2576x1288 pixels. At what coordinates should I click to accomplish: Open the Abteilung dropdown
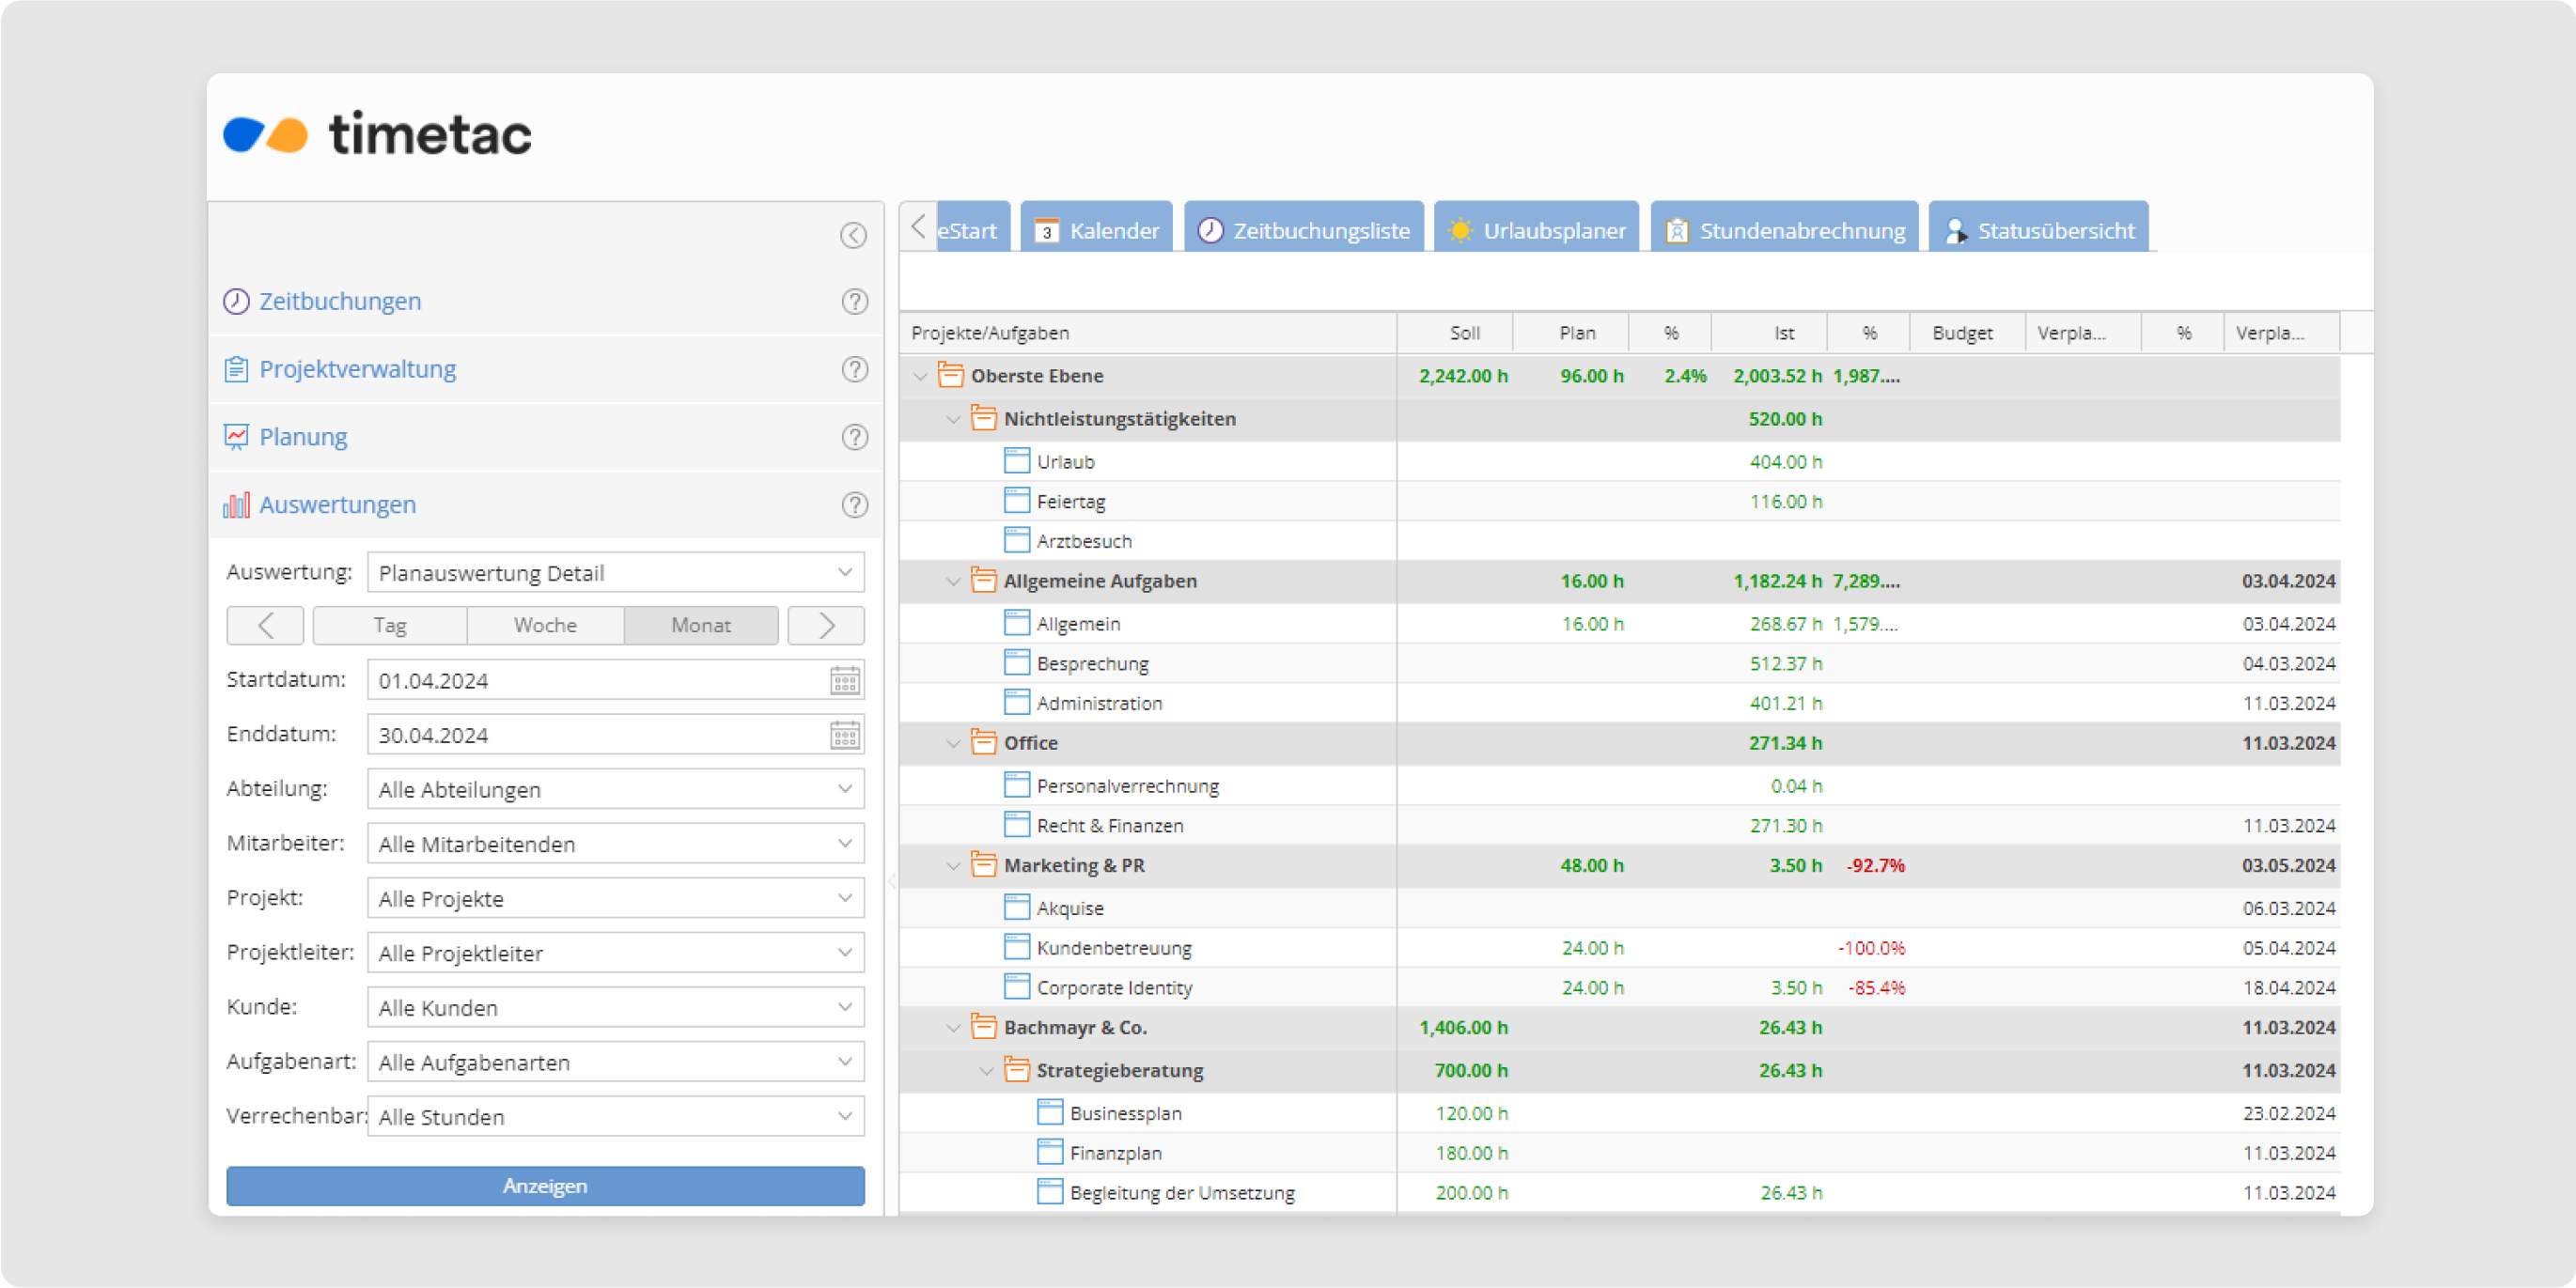coord(615,790)
